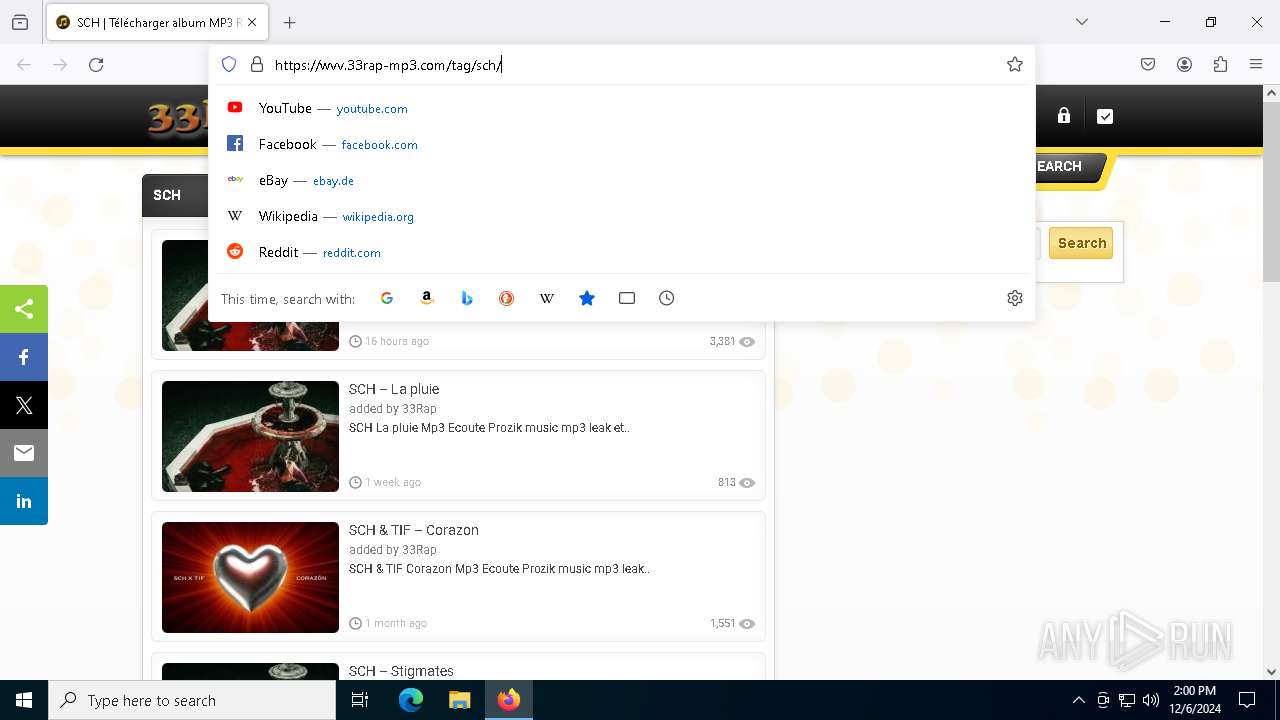Select the Facebook suggestion
Image resolution: width=1280 pixels, height=720 pixels.
click(621, 144)
